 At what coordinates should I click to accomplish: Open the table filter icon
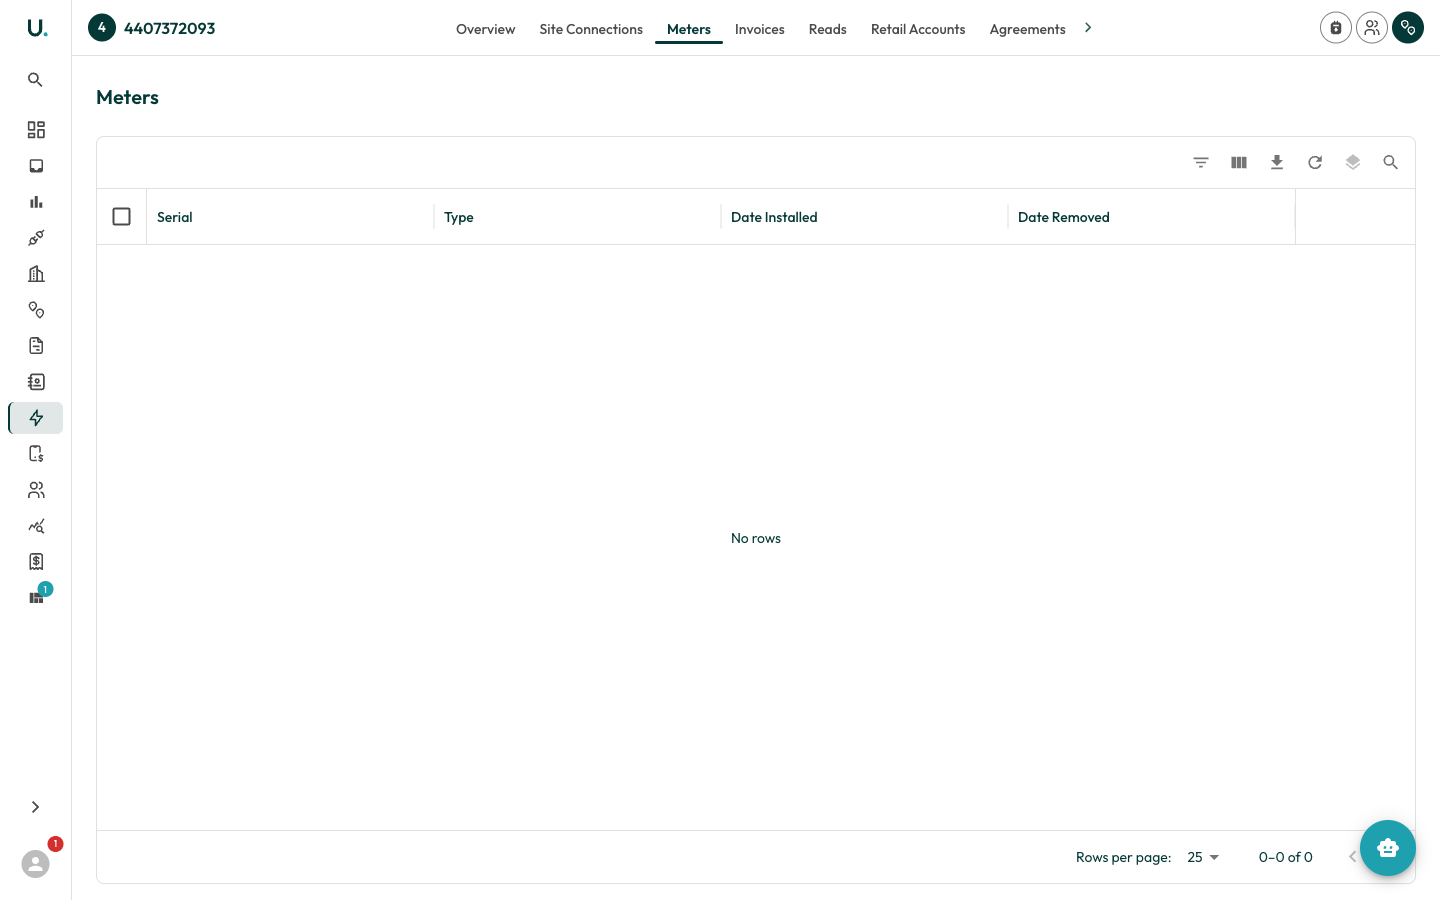1201,162
